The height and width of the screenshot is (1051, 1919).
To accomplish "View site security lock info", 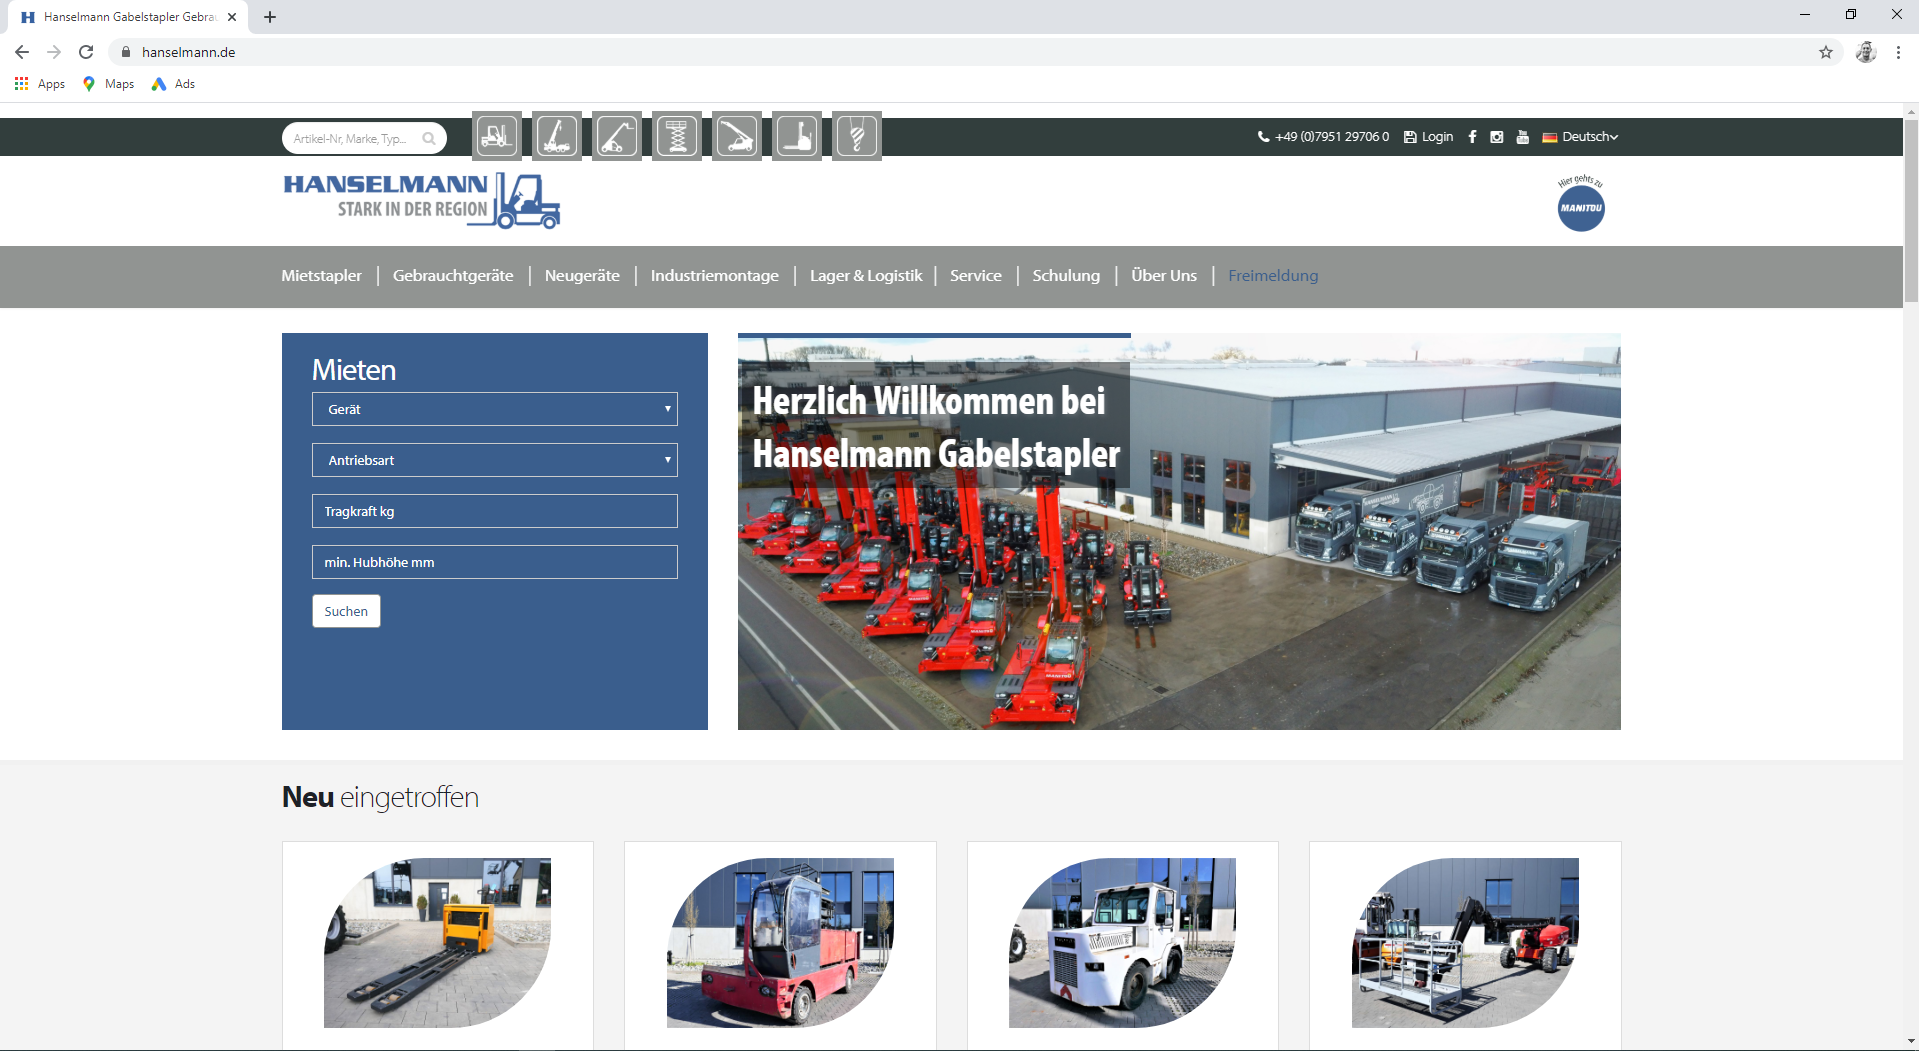I will pyautogui.click(x=126, y=52).
